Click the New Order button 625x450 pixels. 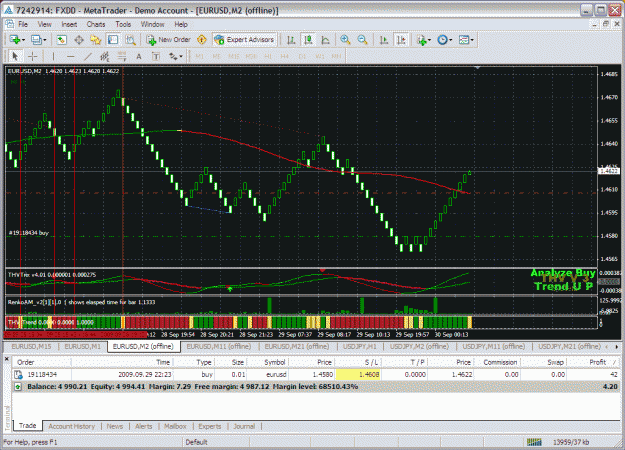[x=169, y=40]
